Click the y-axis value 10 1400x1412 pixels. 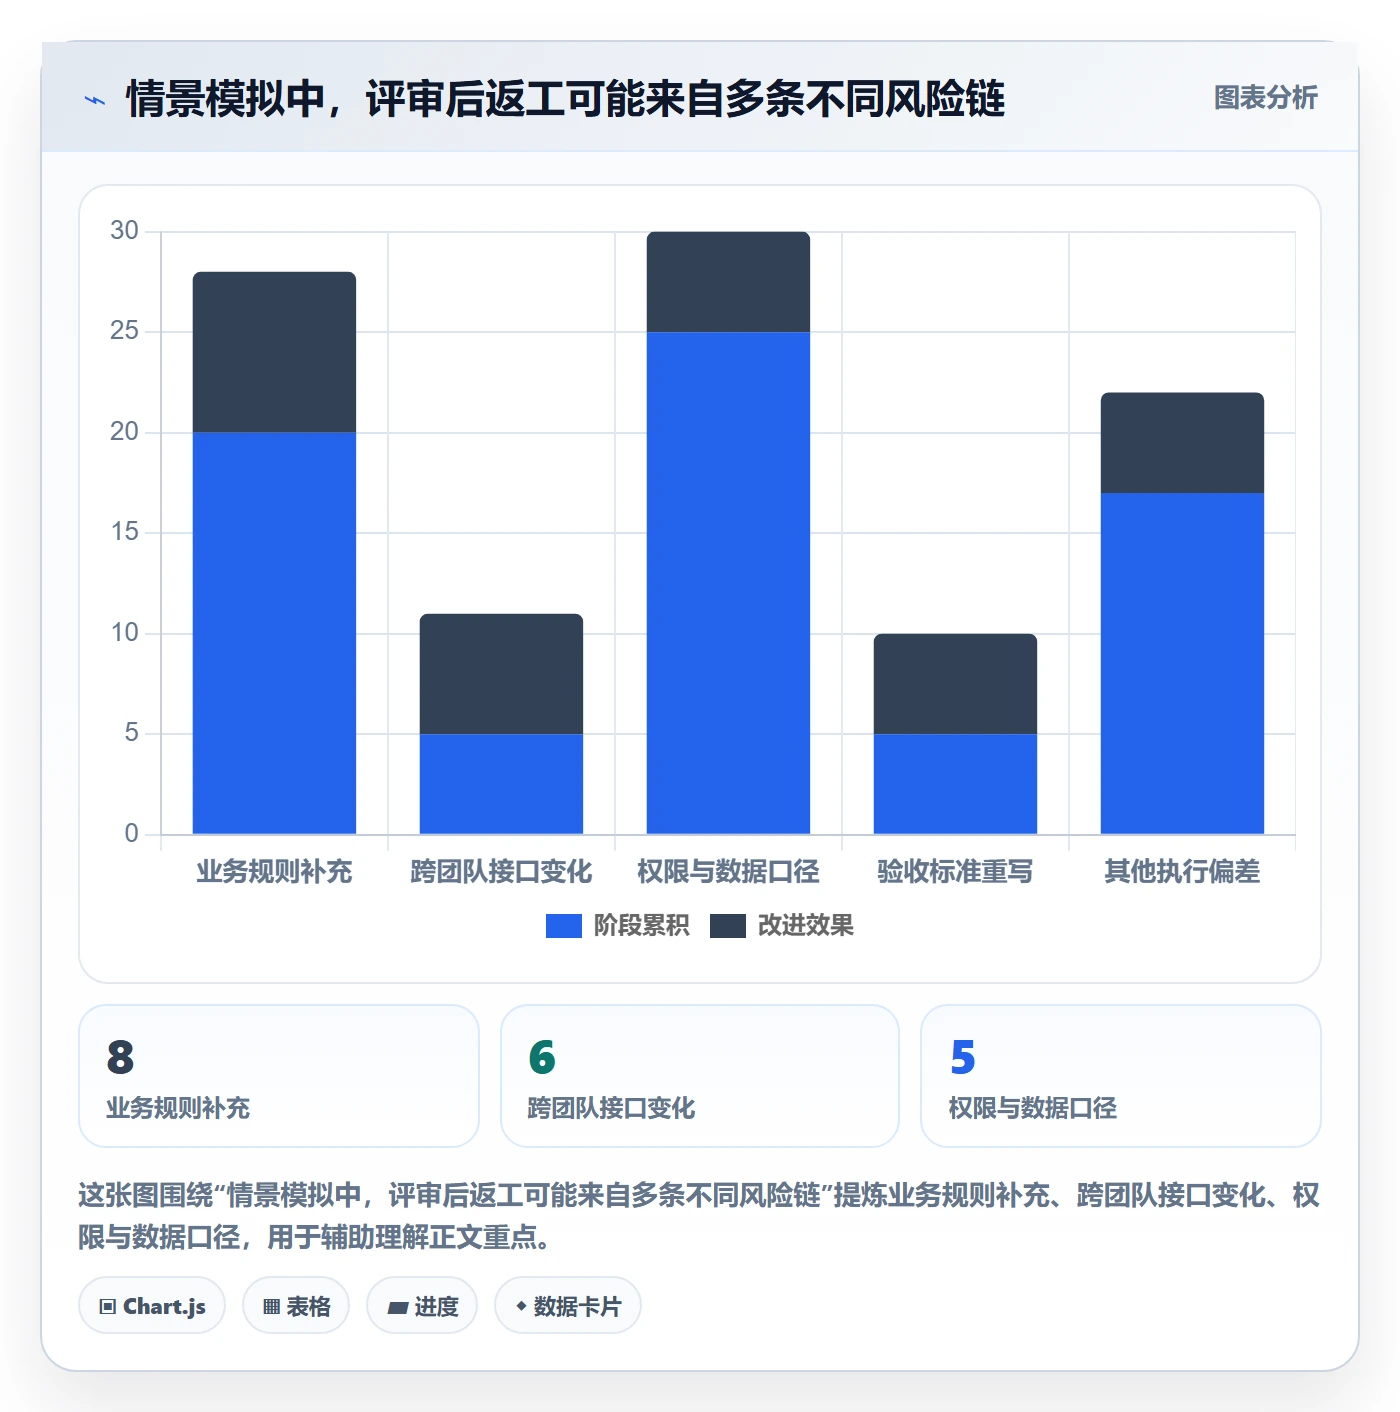[124, 633]
